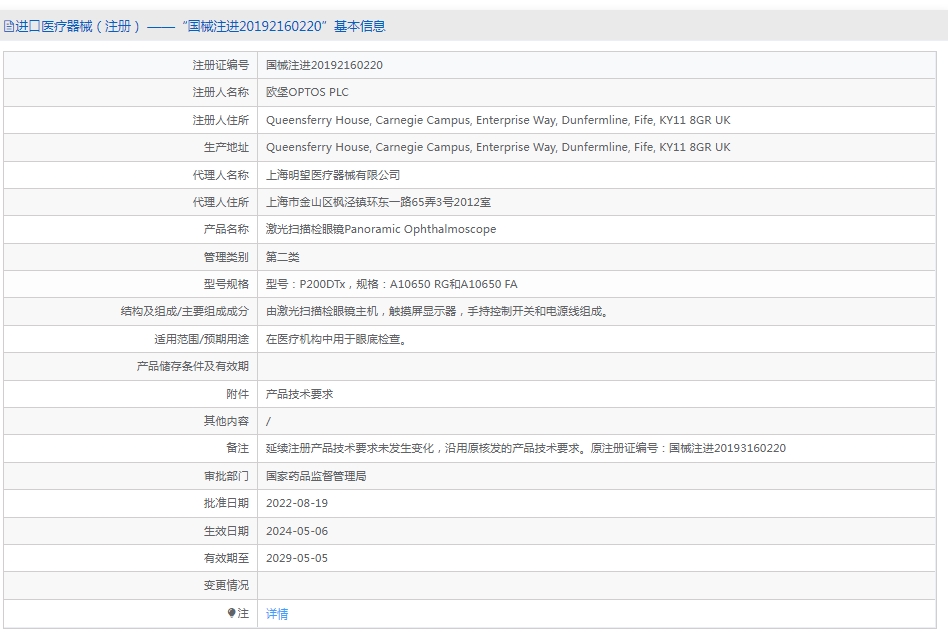Image resolution: width=948 pixels, height=633 pixels.
Task: Click the 生效日期 label
Action: [226, 531]
